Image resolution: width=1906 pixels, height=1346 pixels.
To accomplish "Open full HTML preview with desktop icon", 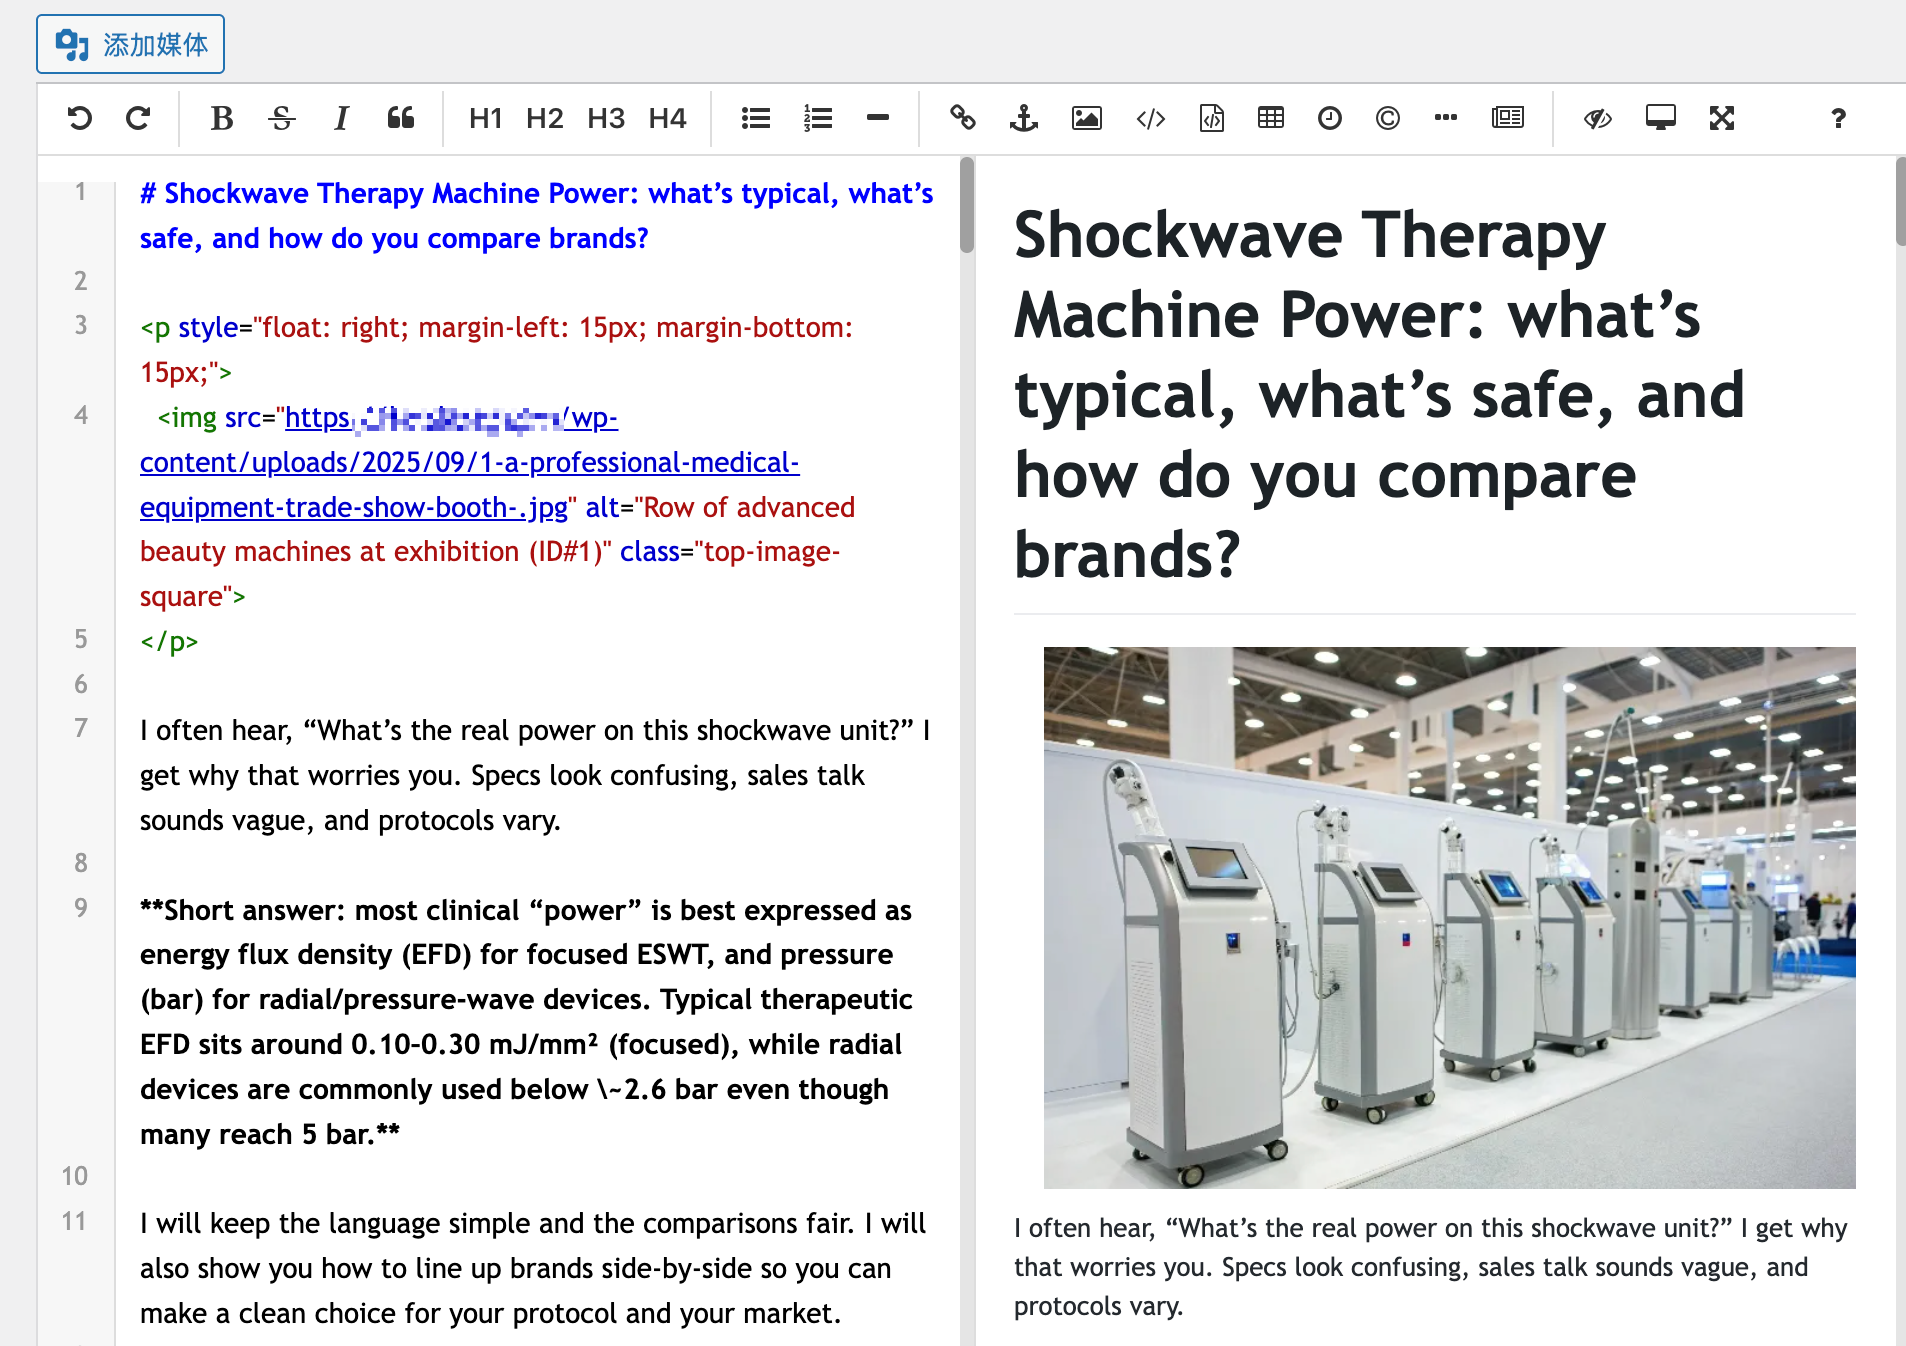I will click(1661, 118).
